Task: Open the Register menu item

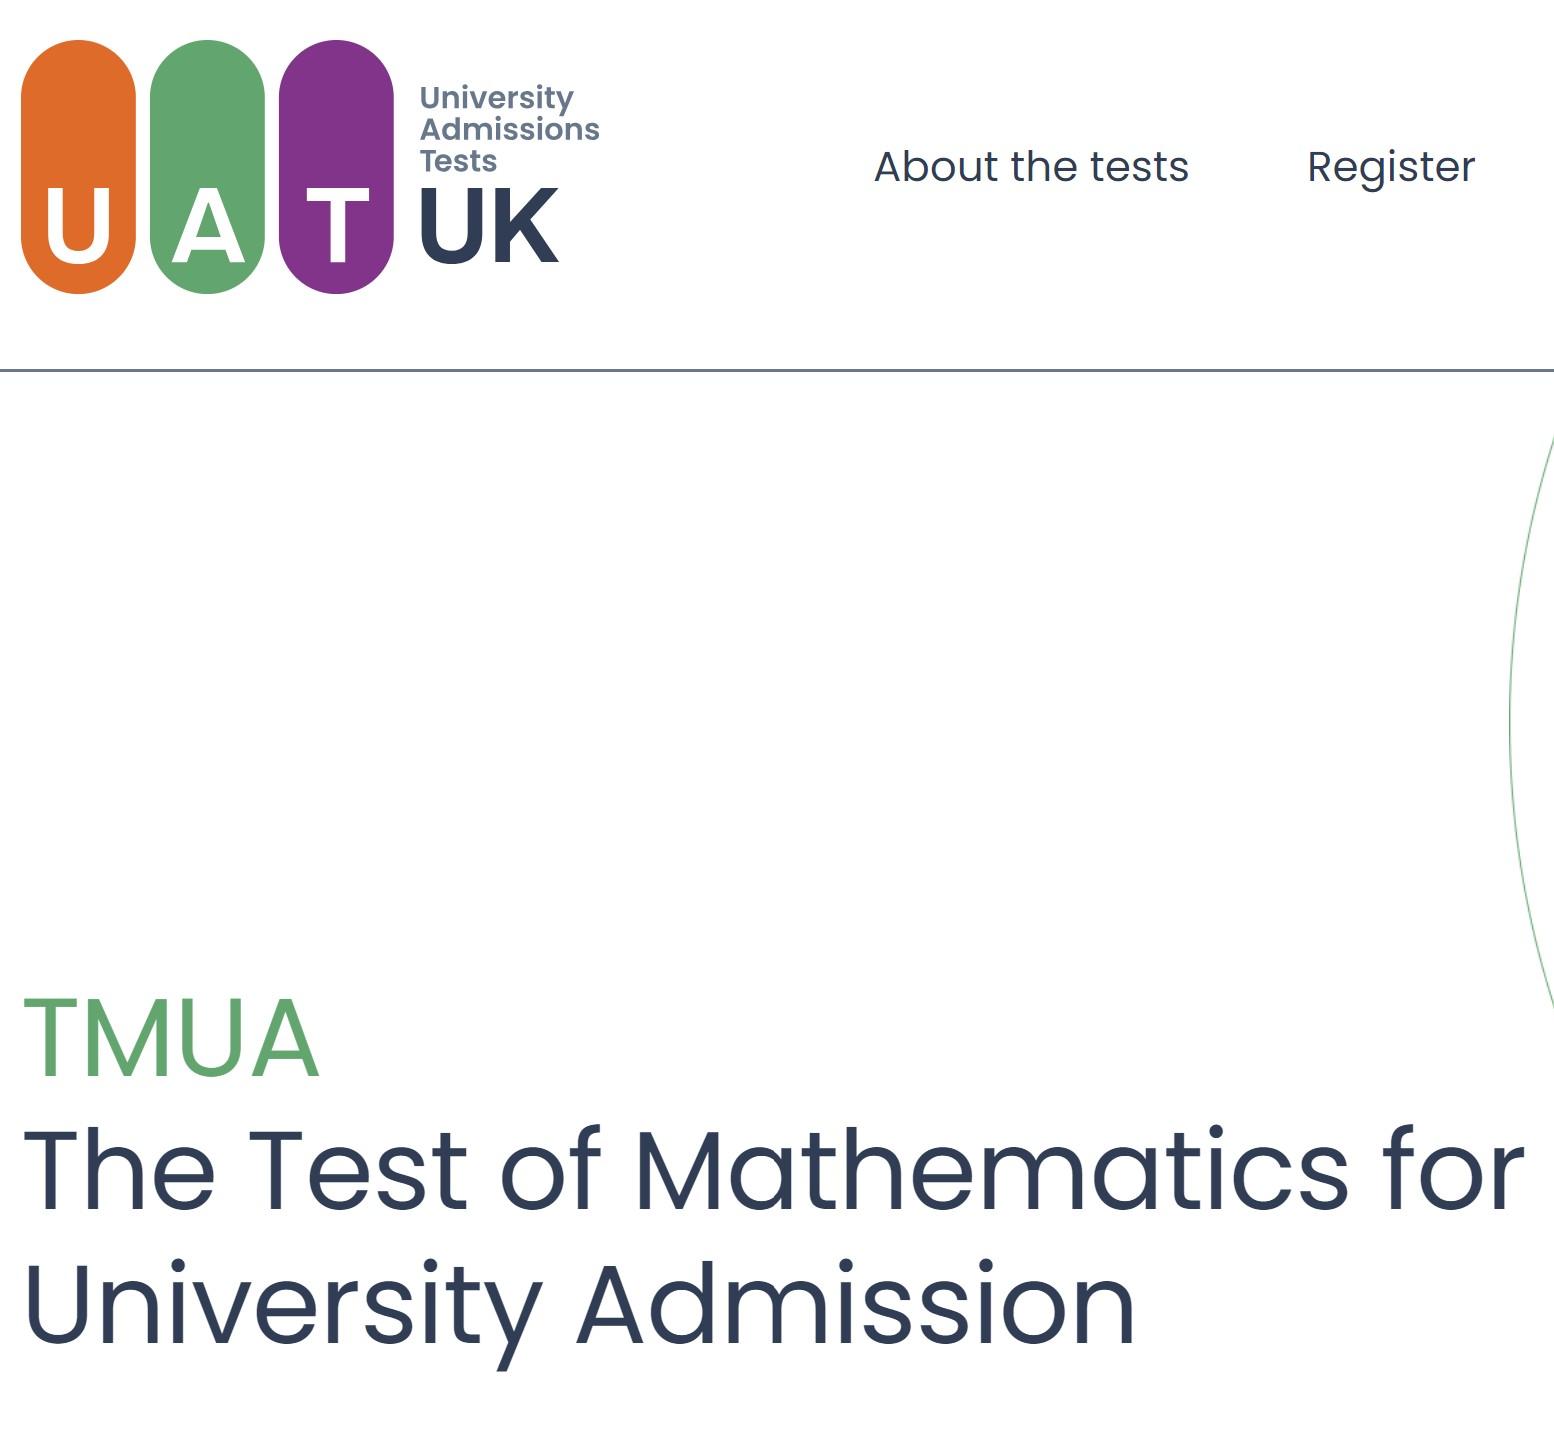Action: (1391, 167)
